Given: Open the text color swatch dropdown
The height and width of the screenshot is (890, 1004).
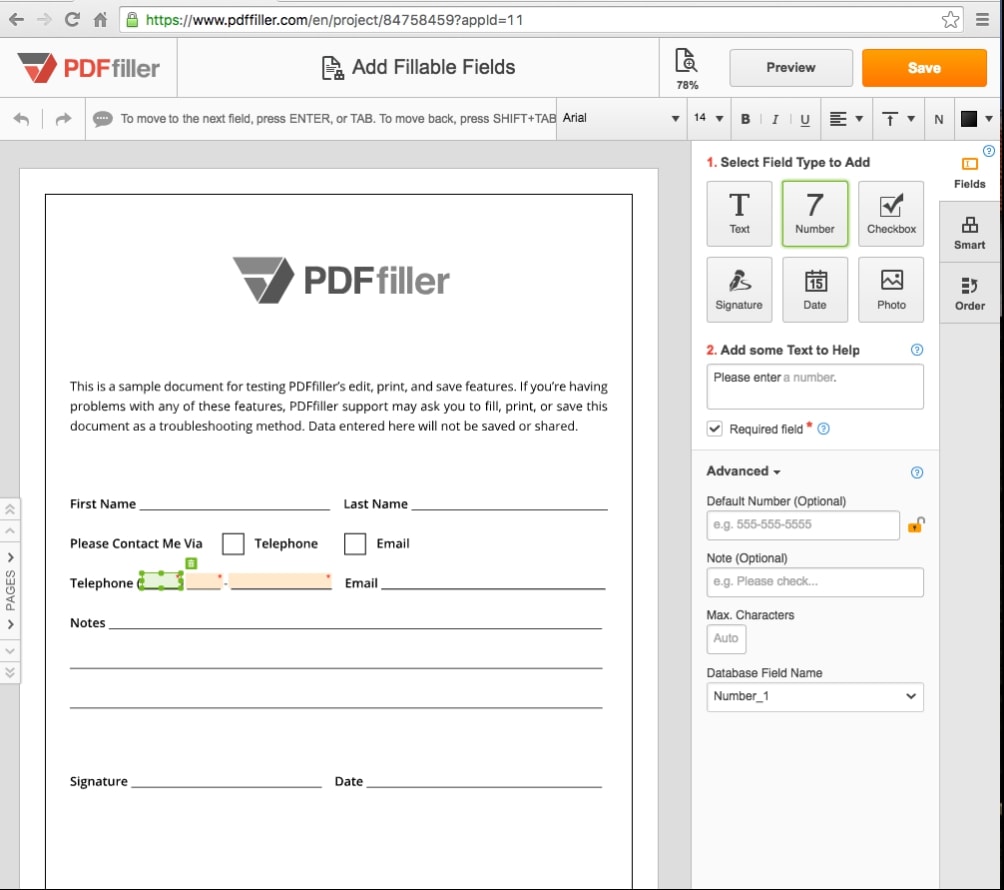Looking at the screenshot, I should pos(976,119).
